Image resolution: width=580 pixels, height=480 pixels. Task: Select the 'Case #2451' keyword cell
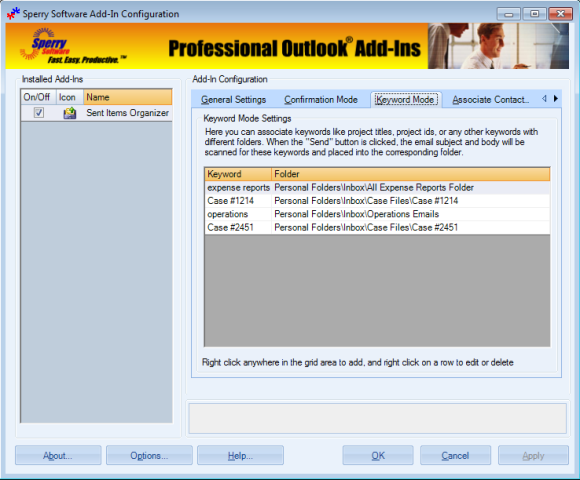(238, 227)
